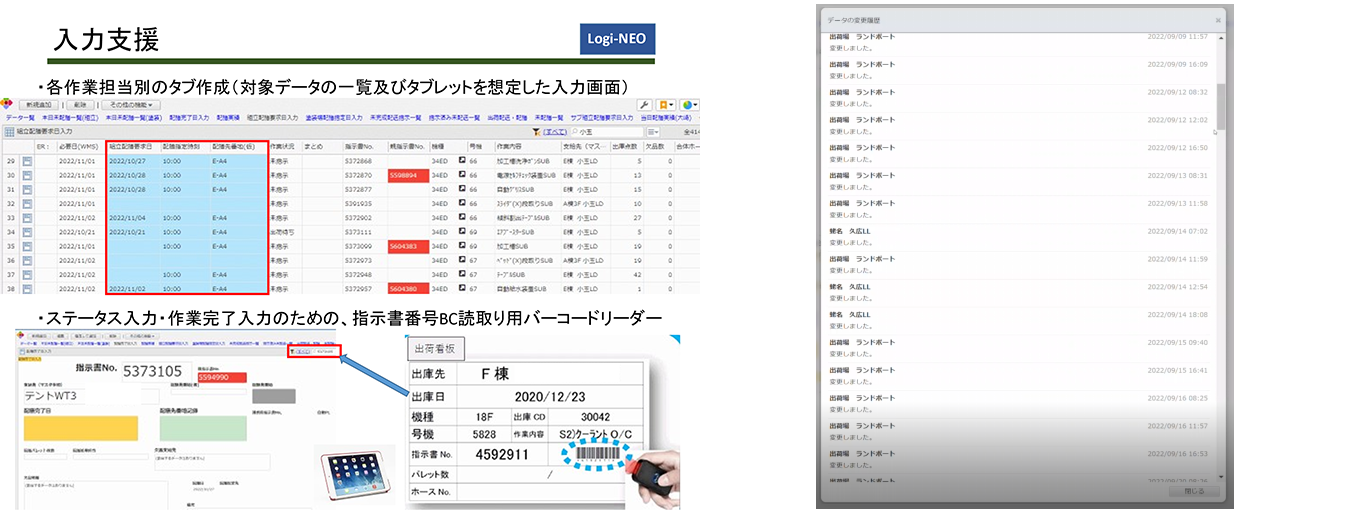Open record icon in row 30
The height and width of the screenshot is (525, 1363).
(28, 175)
